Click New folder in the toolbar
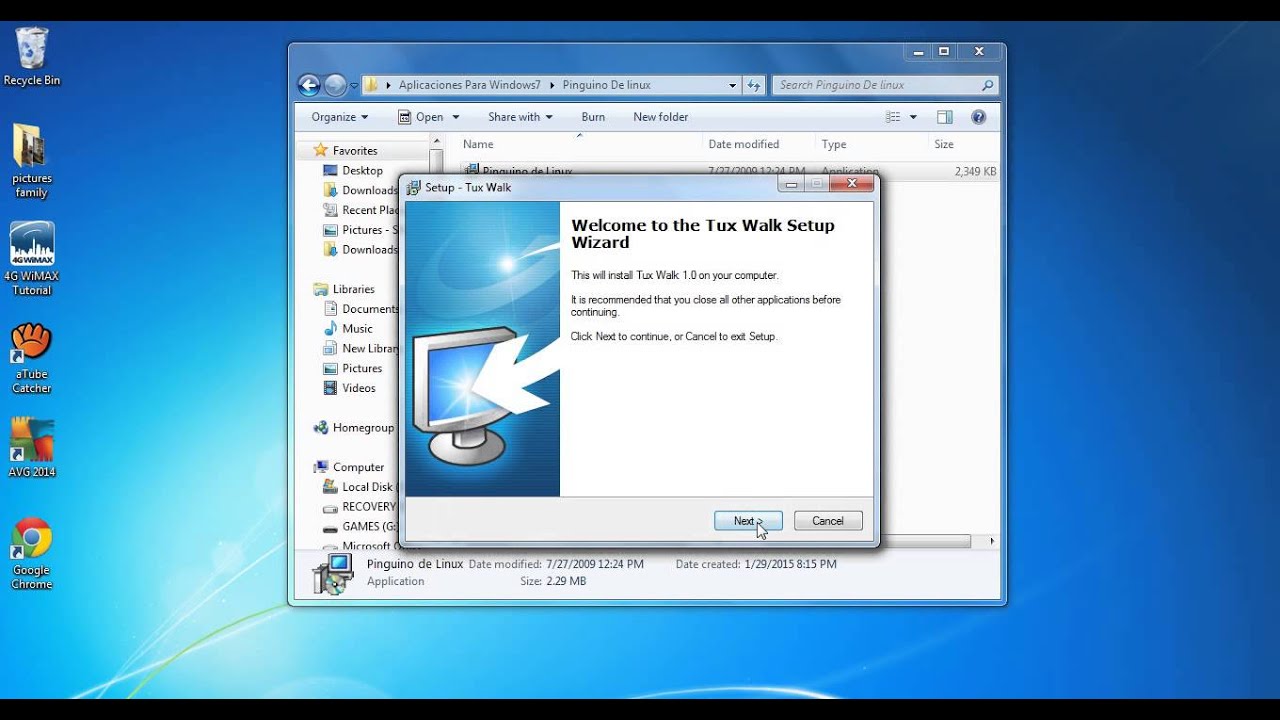 tap(661, 117)
